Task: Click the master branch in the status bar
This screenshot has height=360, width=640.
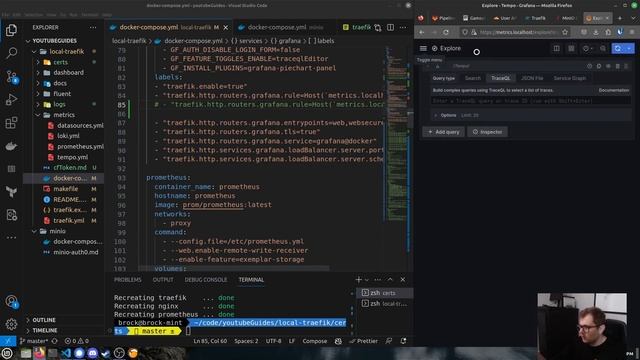Action: pyautogui.click(x=34, y=341)
